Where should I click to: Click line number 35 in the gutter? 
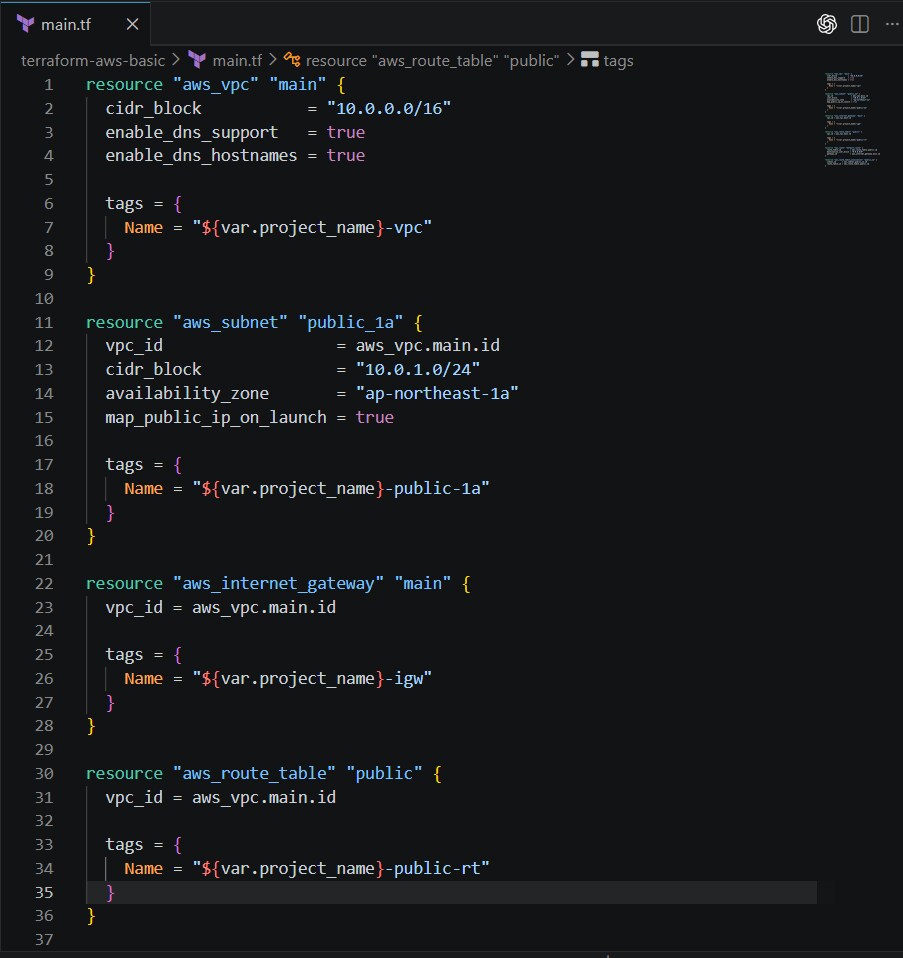[x=44, y=893]
